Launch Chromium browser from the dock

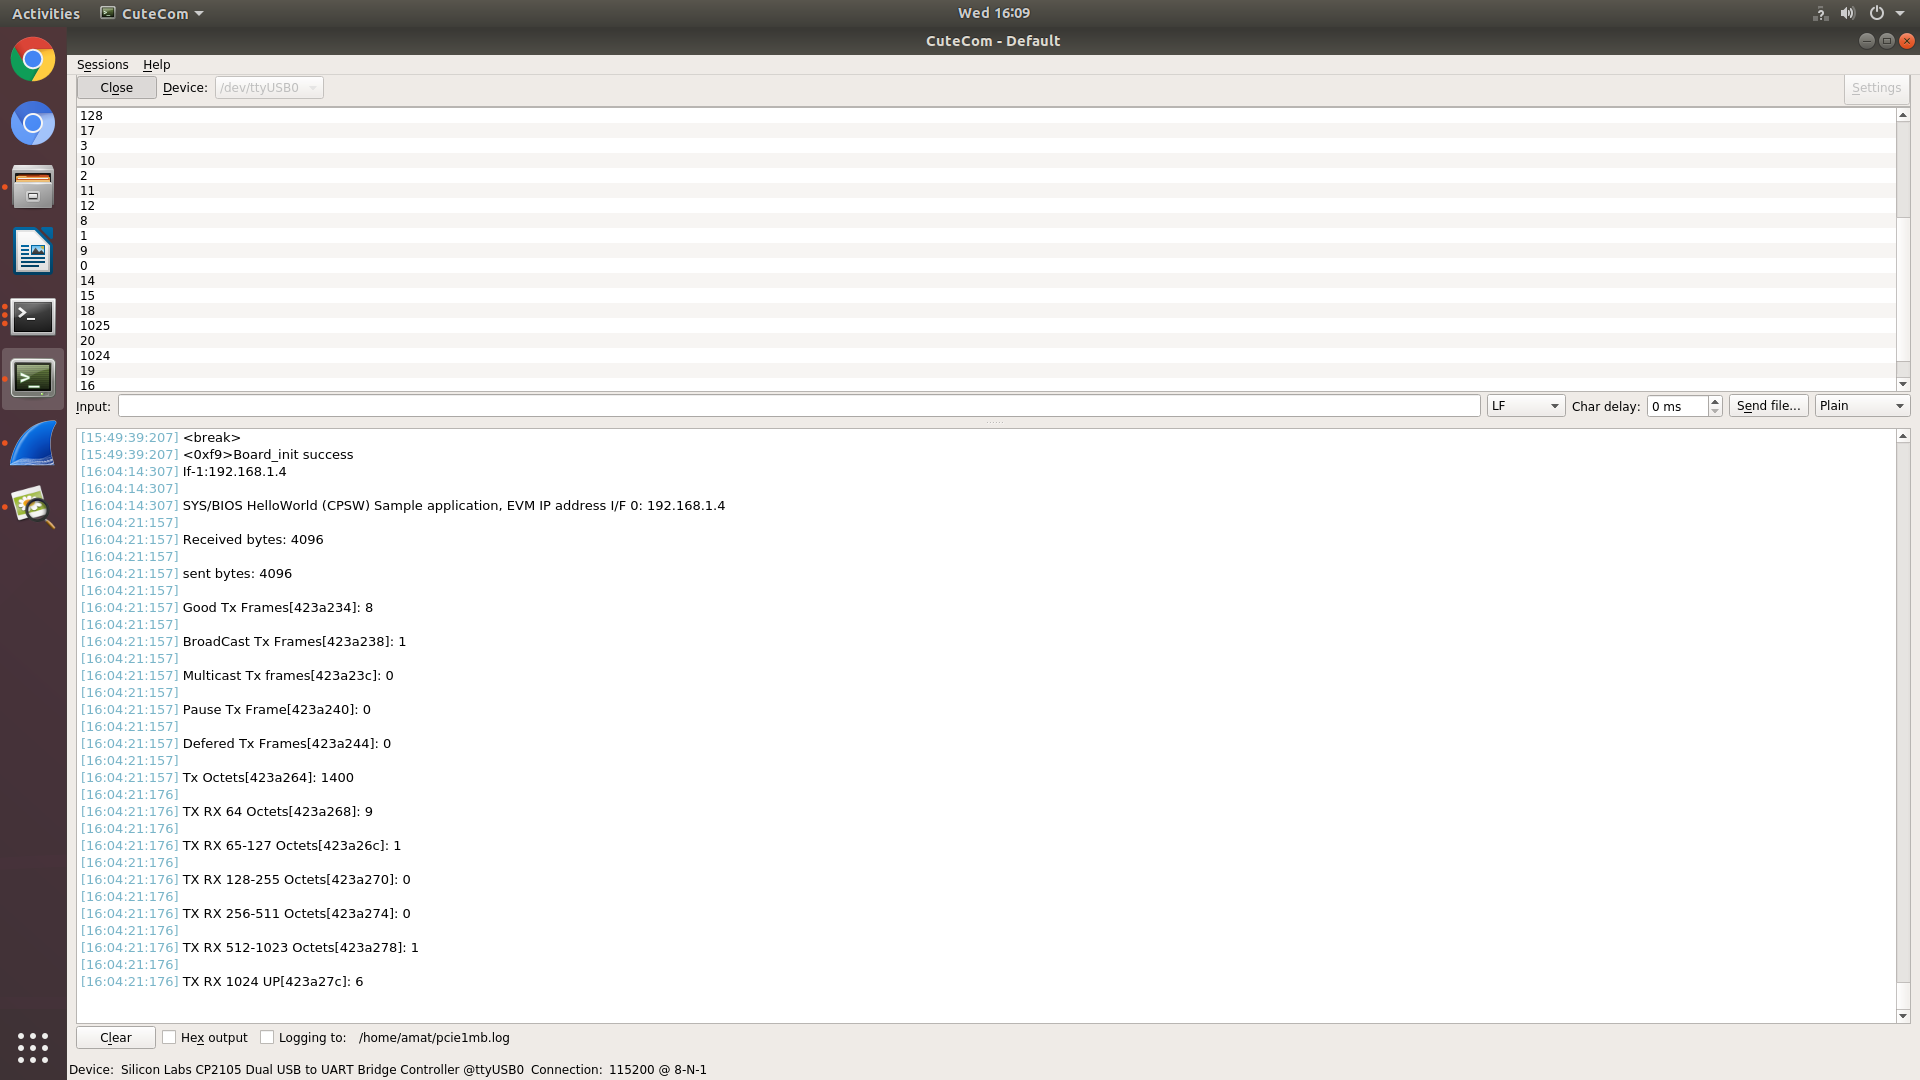[x=33, y=124]
